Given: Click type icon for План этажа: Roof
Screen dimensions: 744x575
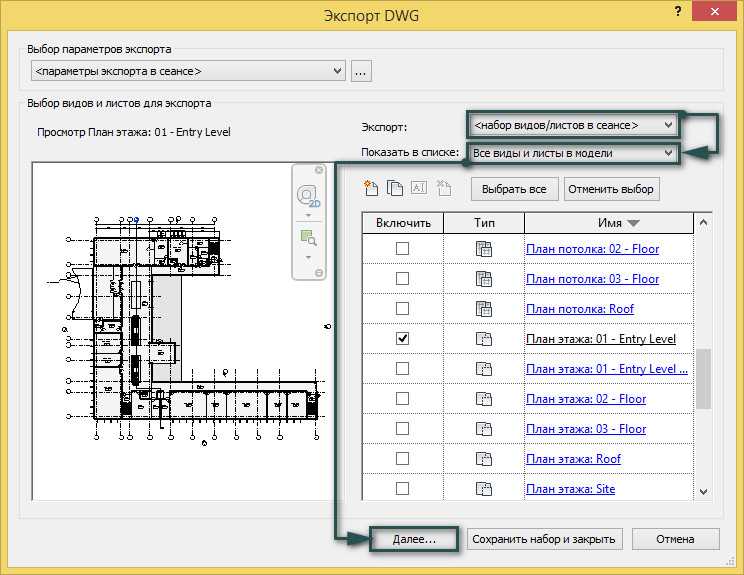Looking at the screenshot, I should [484, 459].
